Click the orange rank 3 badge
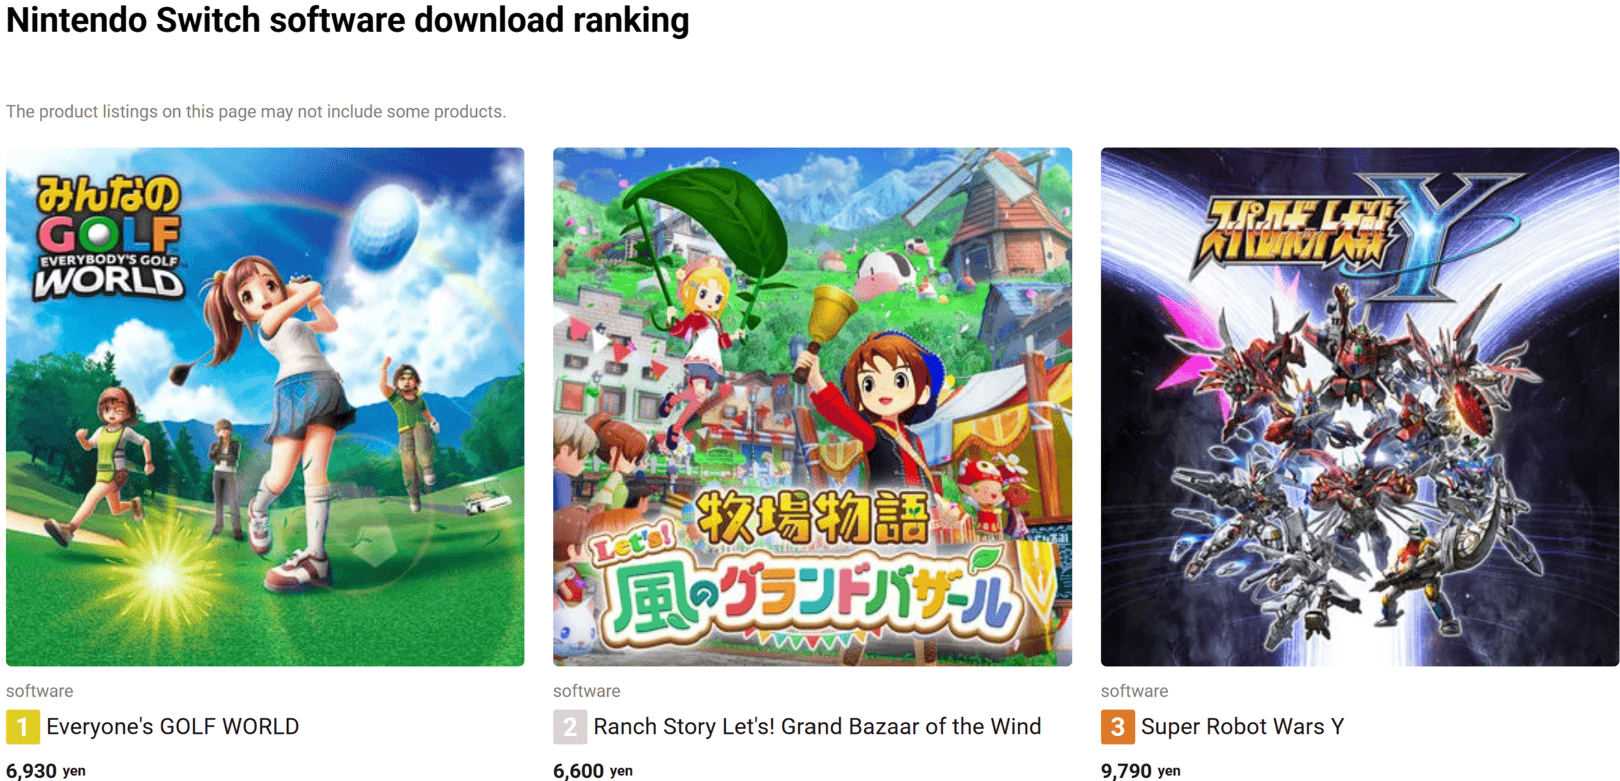The width and height of the screenshot is (1620, 781). tap(1118, 727)
